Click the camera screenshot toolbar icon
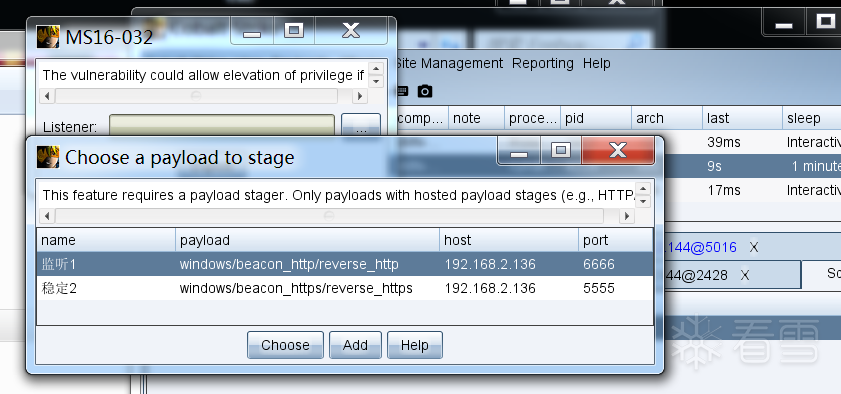 pyautogui.click(x=425, y=91)
